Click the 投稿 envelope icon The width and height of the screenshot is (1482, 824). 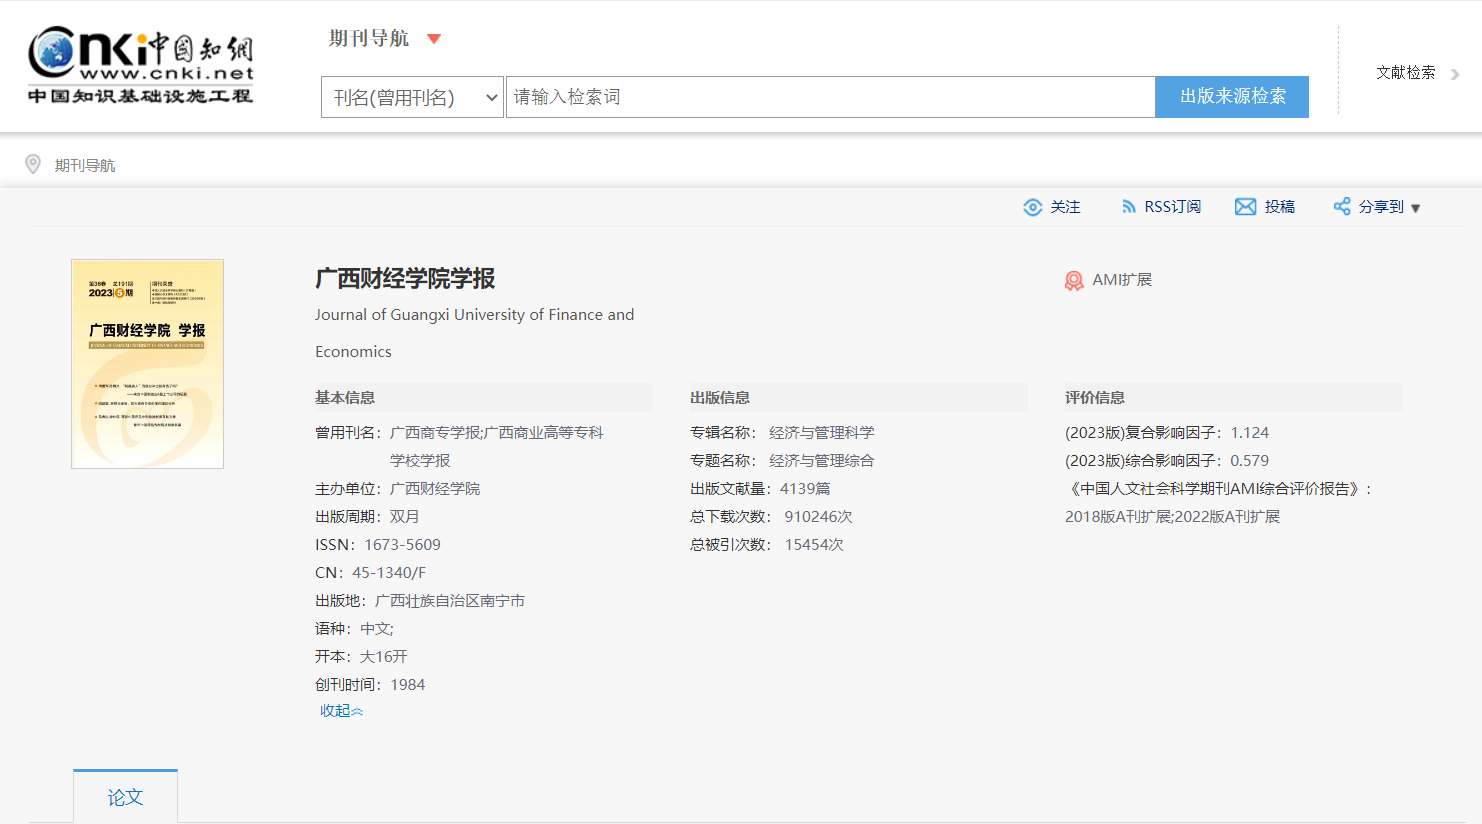click(x=1245, y=207)
